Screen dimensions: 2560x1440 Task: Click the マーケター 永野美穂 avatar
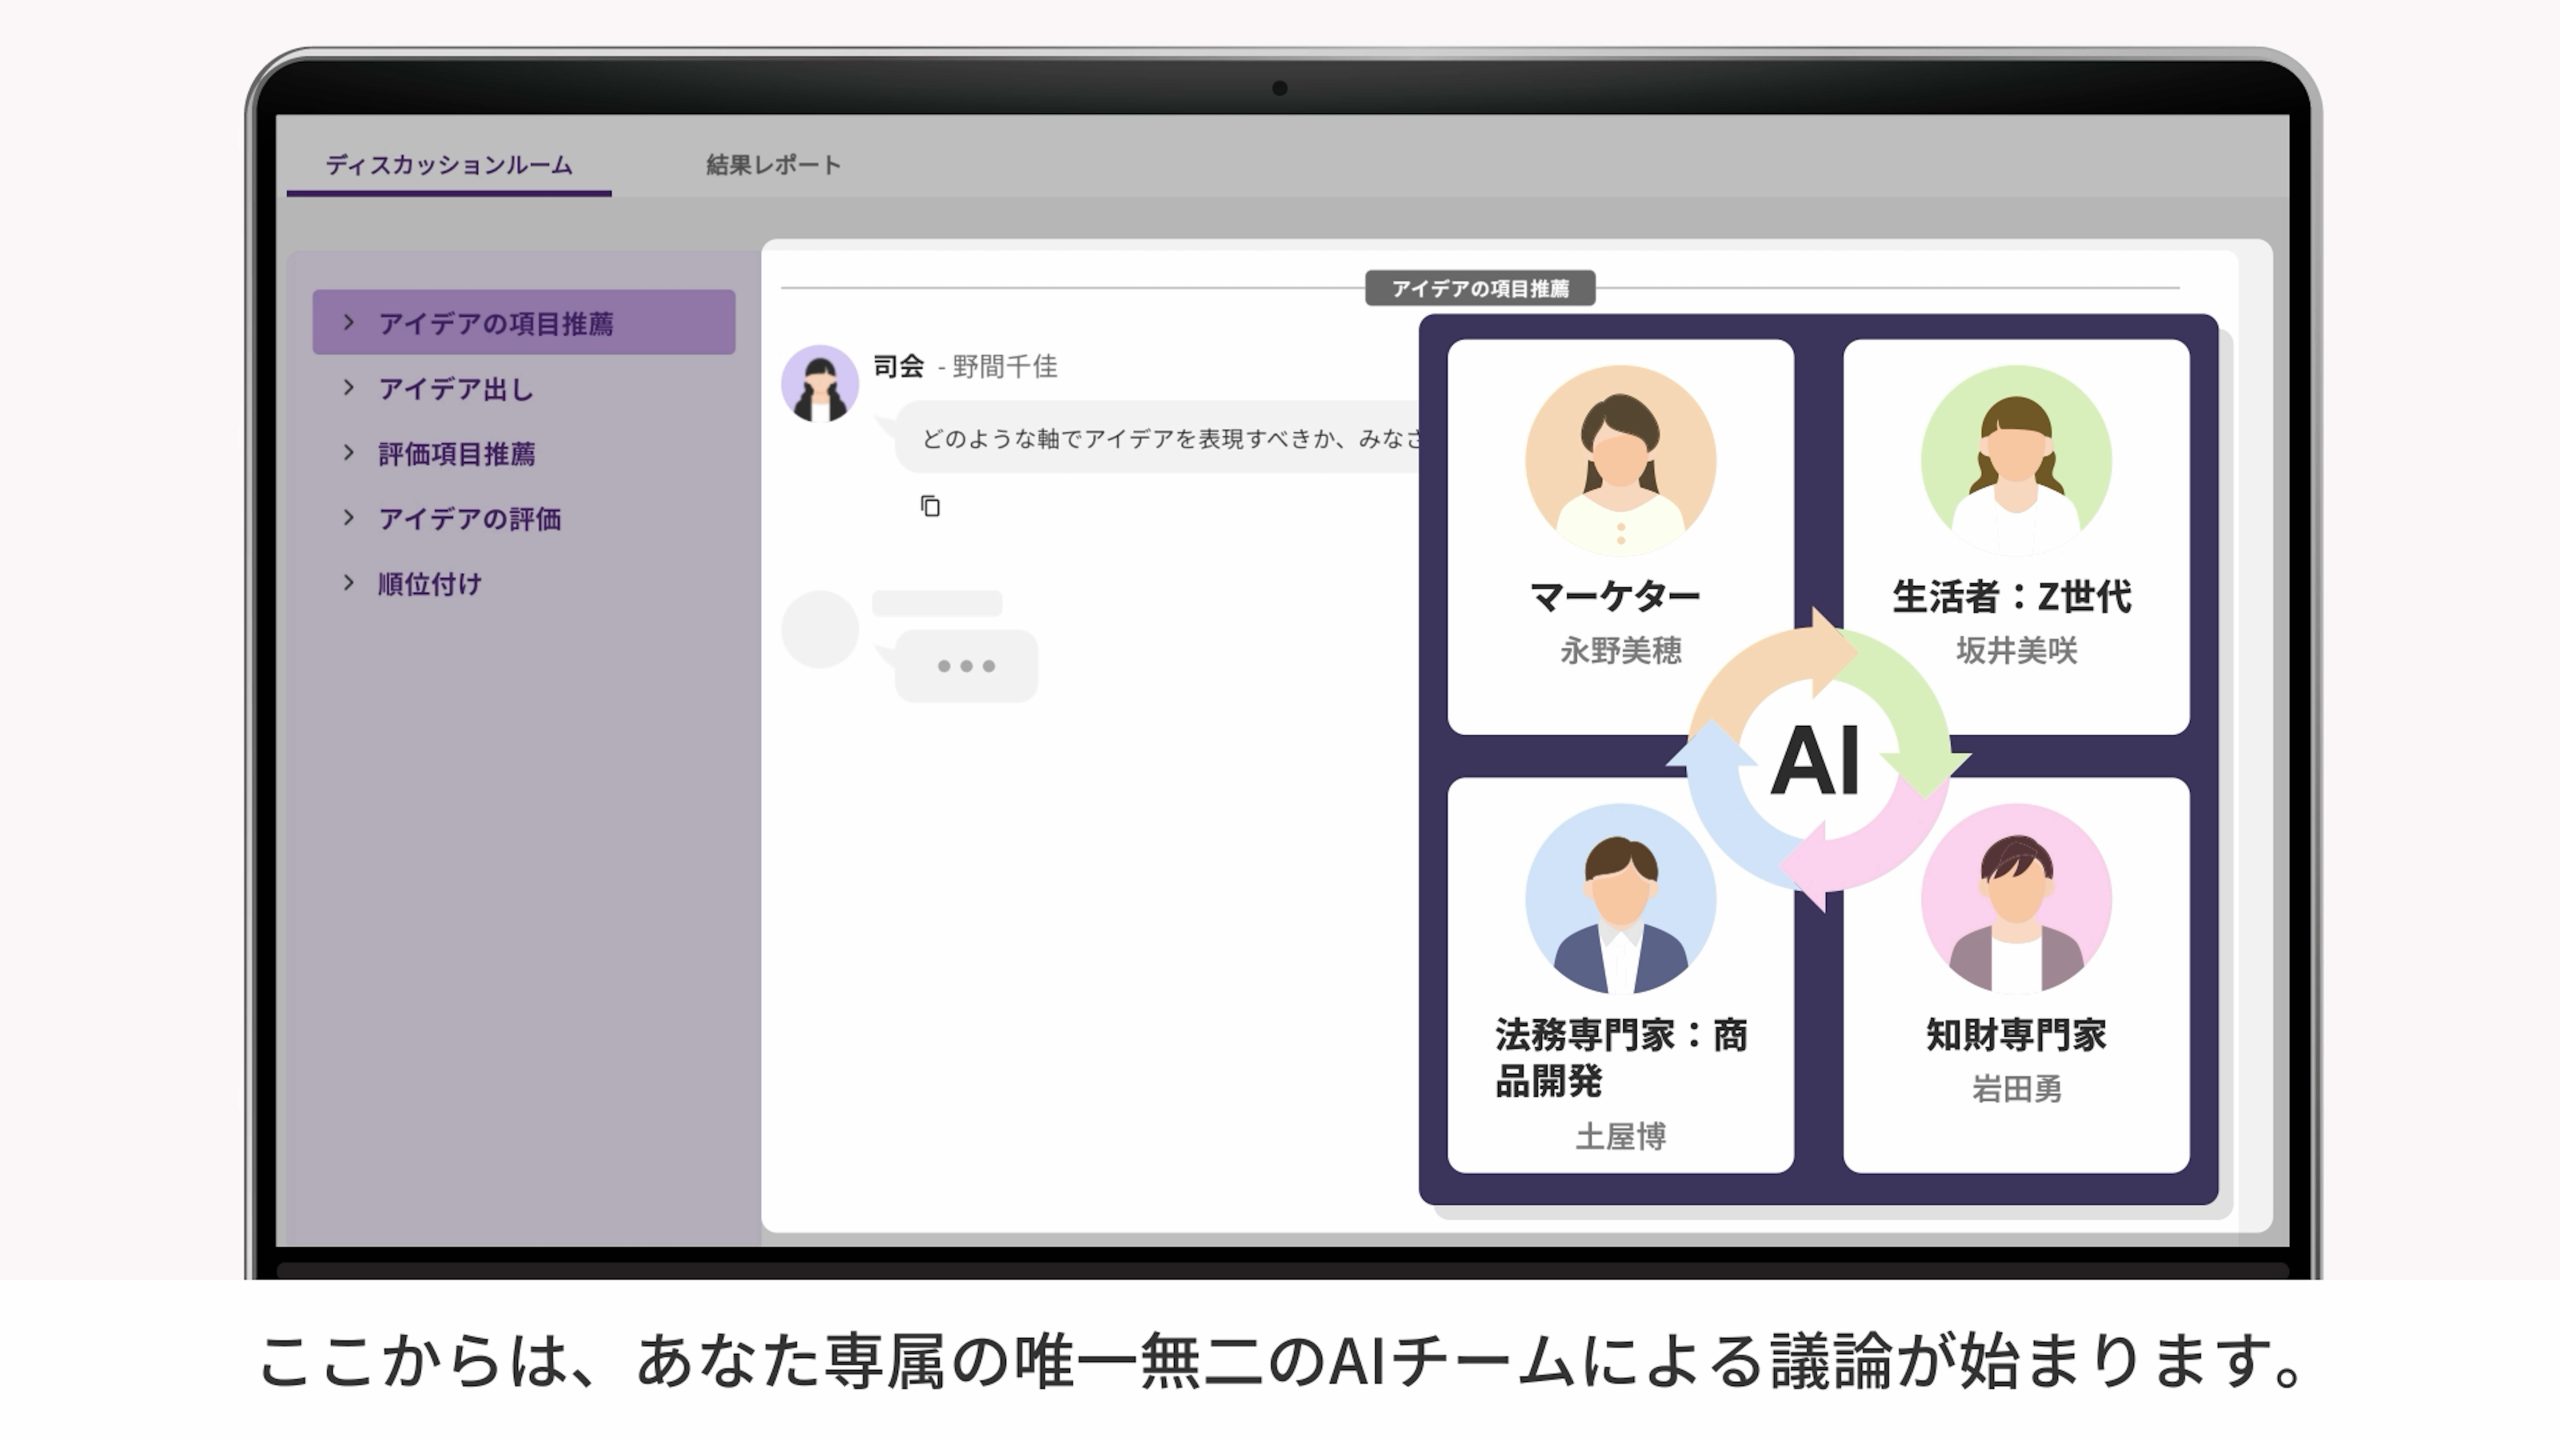(1620, 461)
